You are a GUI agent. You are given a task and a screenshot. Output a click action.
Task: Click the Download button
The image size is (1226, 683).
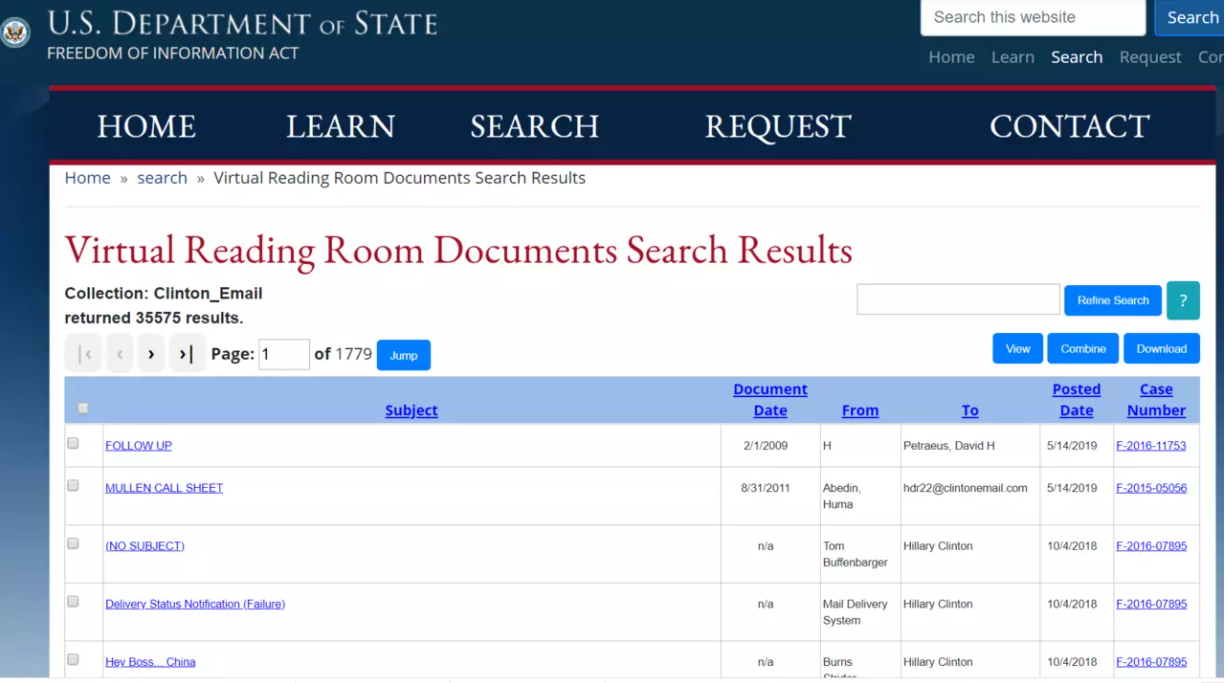coord(1161,349)
